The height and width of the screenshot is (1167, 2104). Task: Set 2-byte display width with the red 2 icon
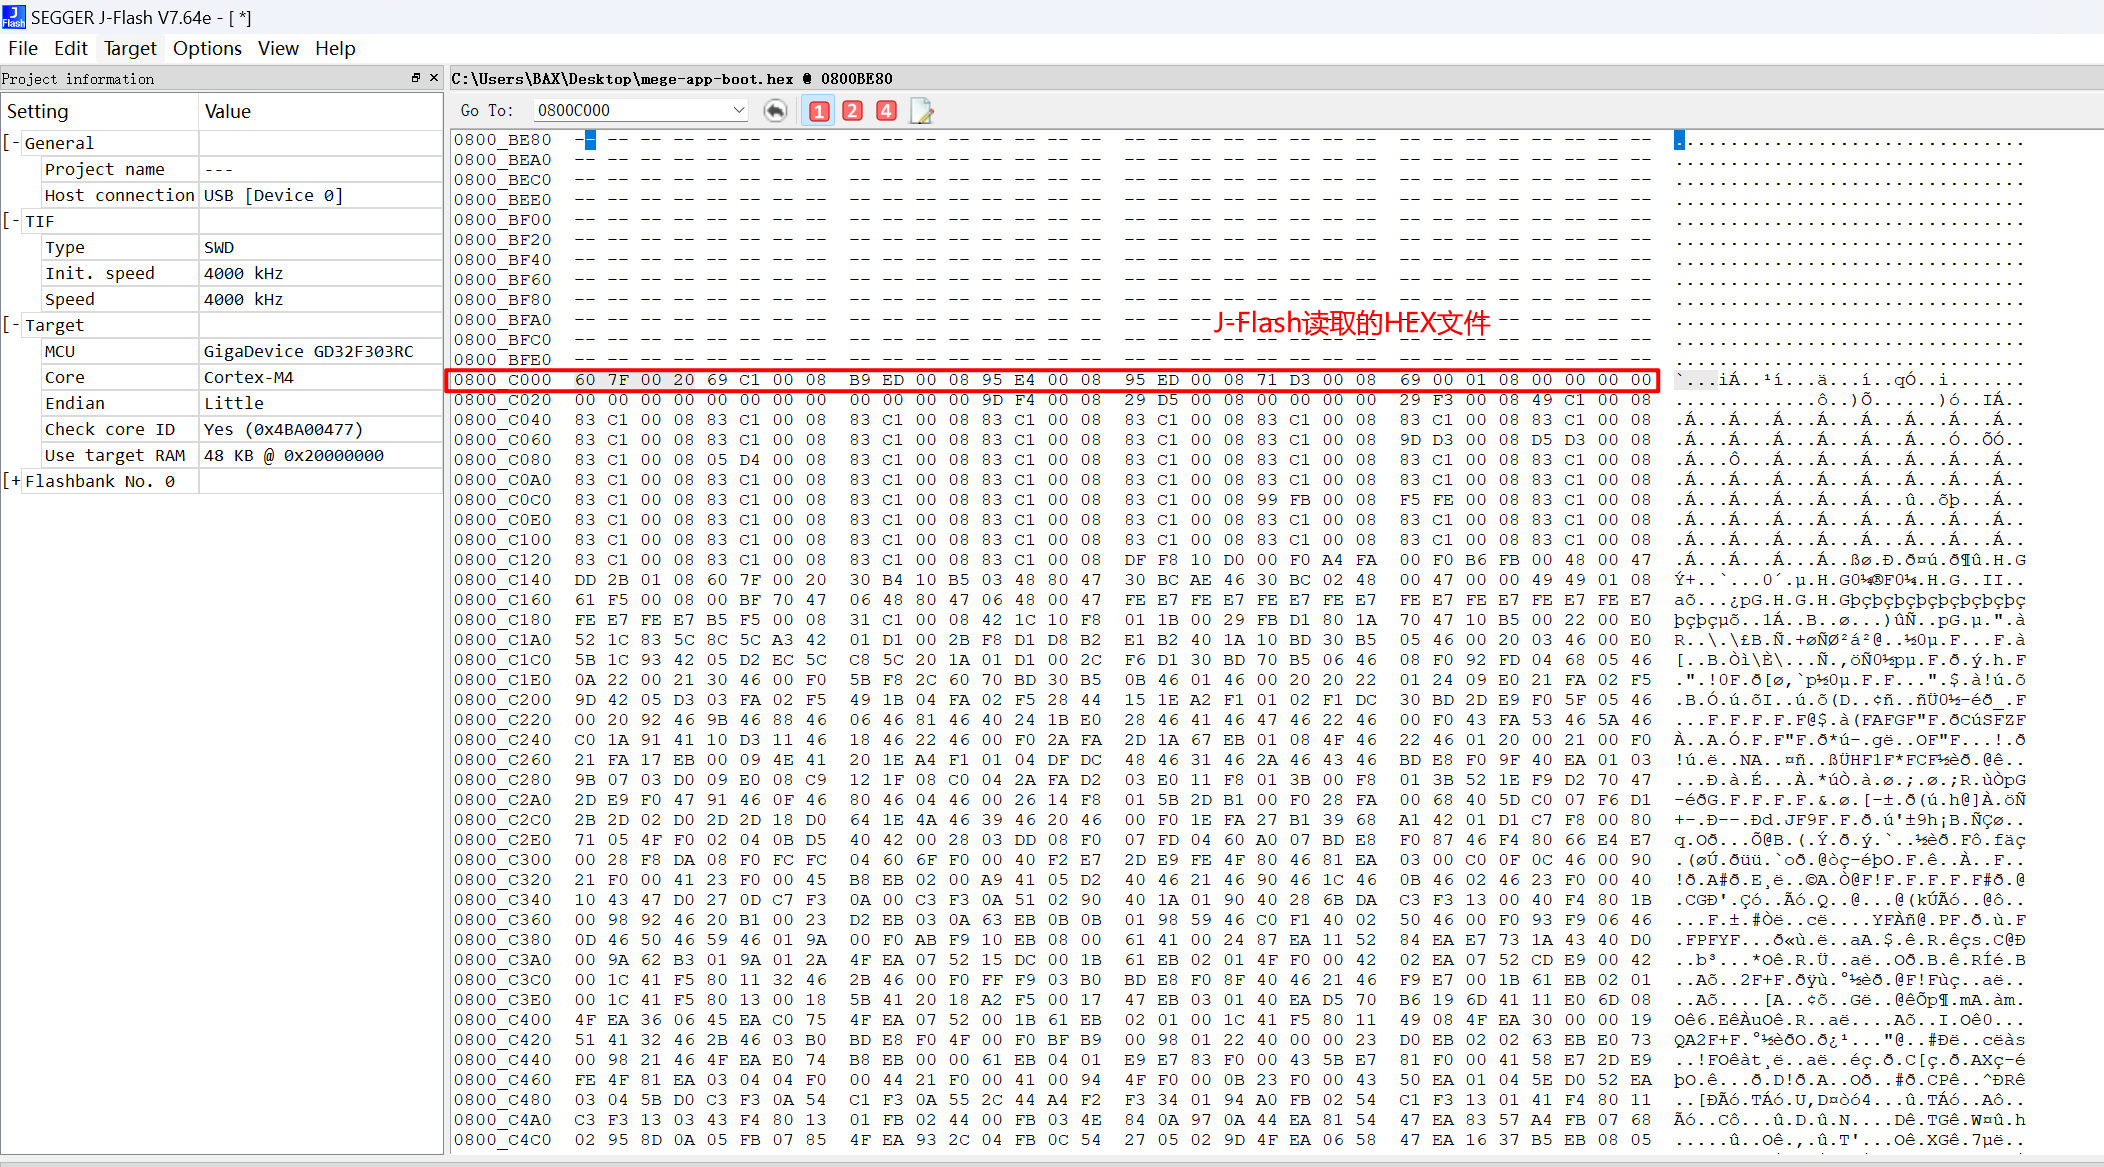tap(853, 111)
